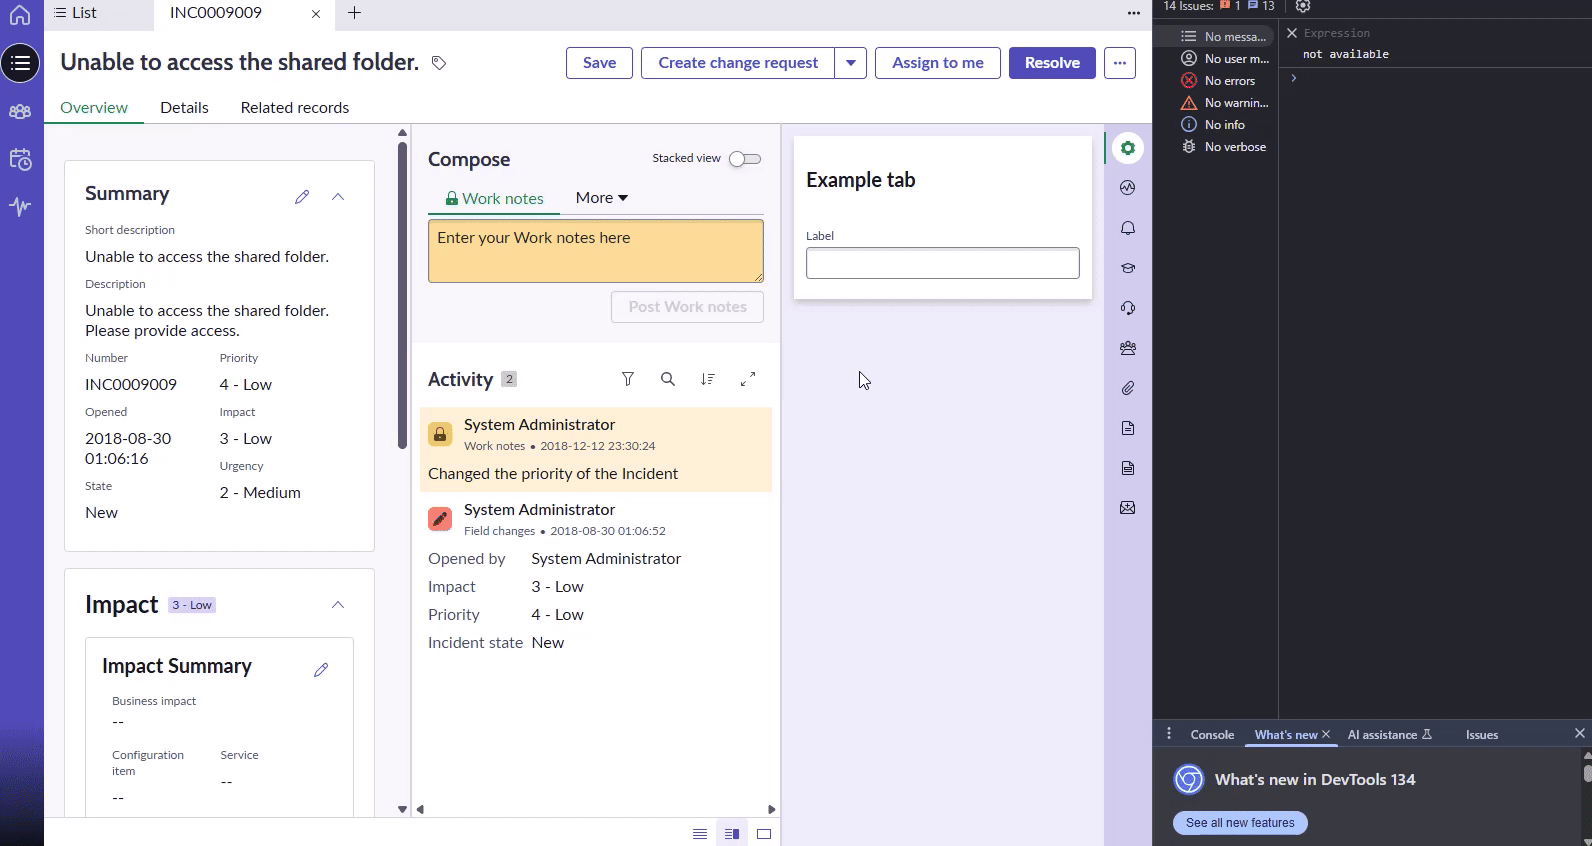
Task: Click the tag icon beside incident title
Action: coord(438,63)
